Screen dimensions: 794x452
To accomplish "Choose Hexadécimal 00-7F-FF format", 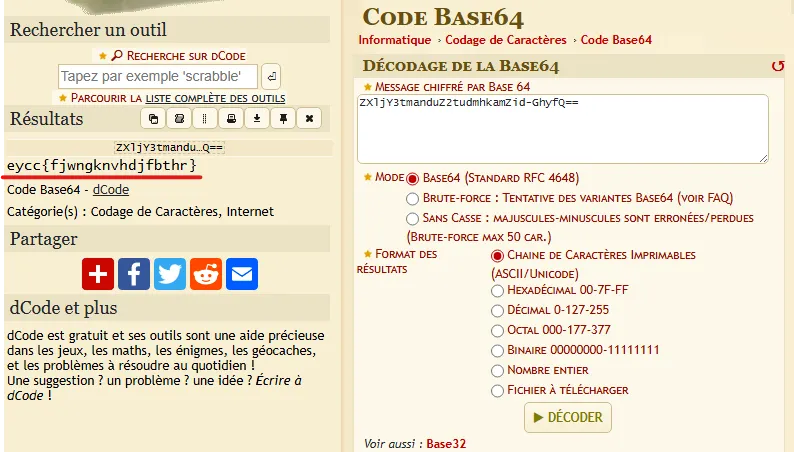I will 497,291.
